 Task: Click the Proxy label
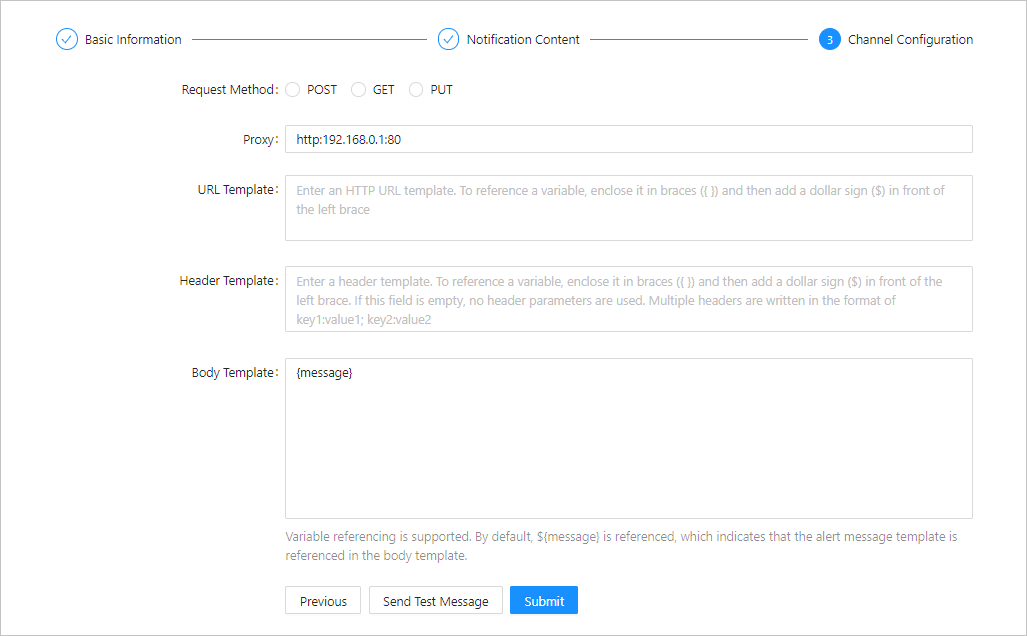coord(261,140)
